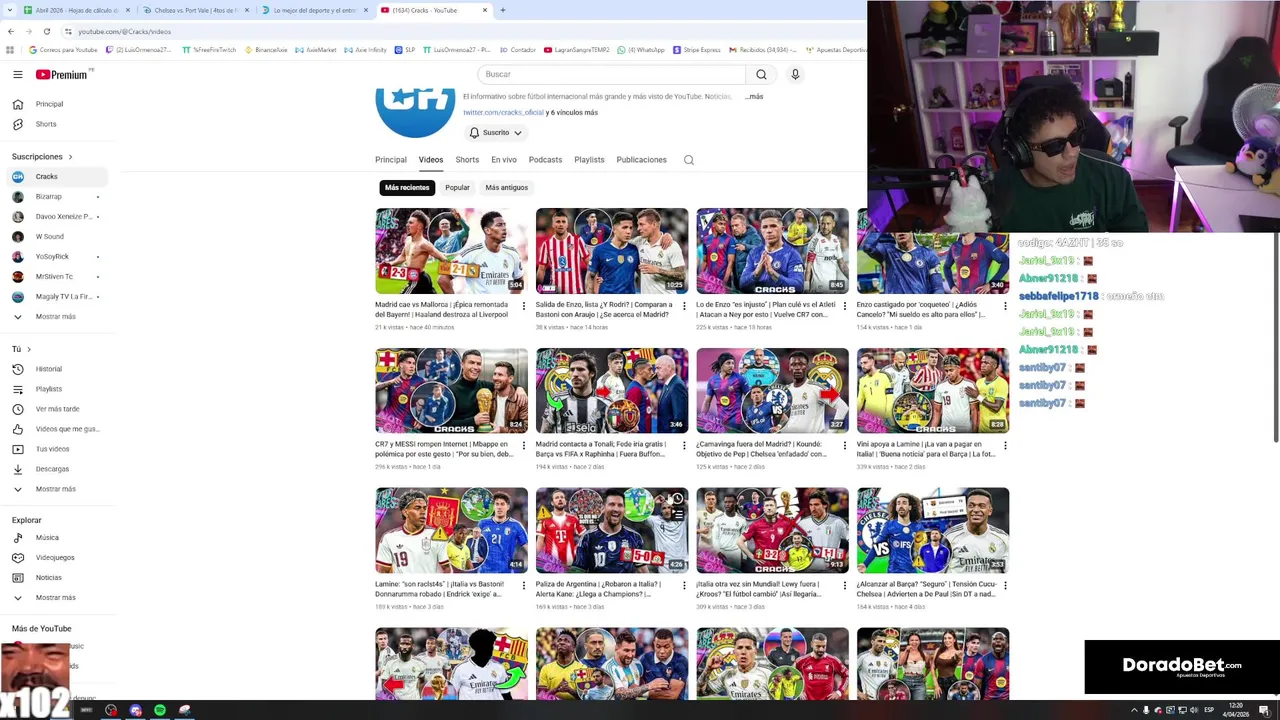The width and height of the screenshot is (1280, 720).
Task: Click the YouTube Premium logo
Action: tap(62, 74)
